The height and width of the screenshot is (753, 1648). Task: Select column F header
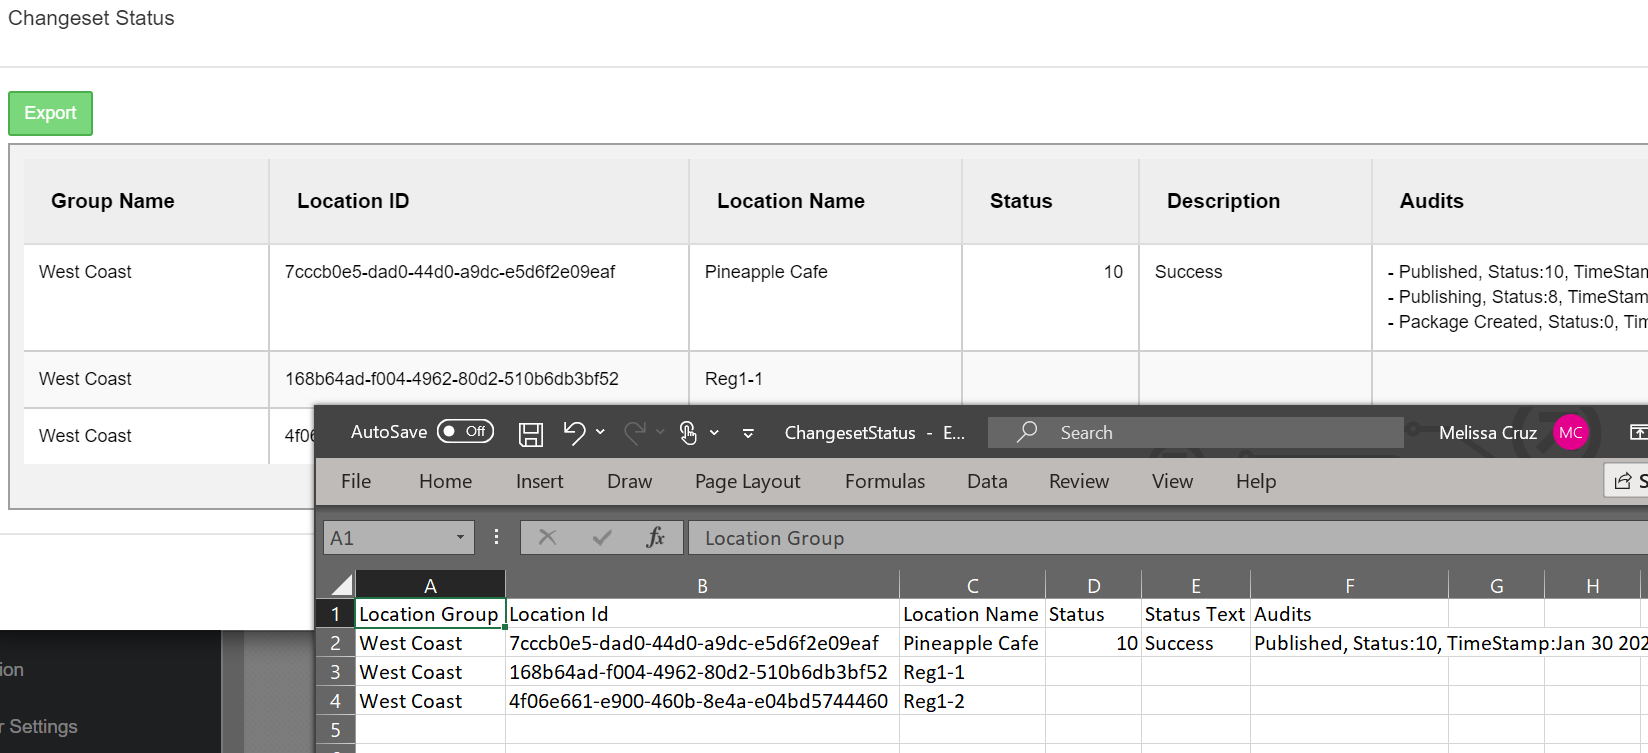[1349, 585]
